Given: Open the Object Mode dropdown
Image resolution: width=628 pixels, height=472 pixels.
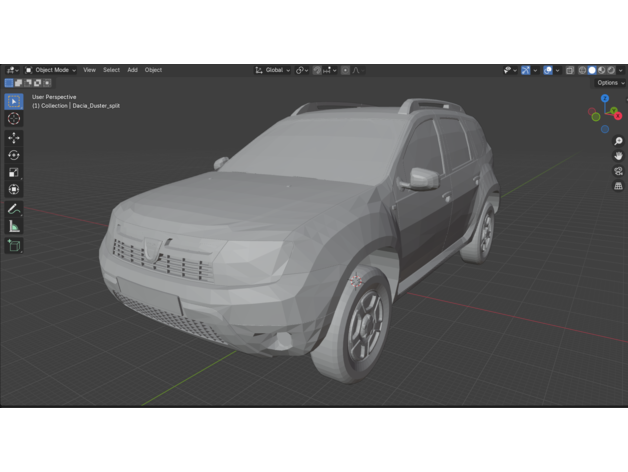Looking at the screenshot, I should pos(49,70).
